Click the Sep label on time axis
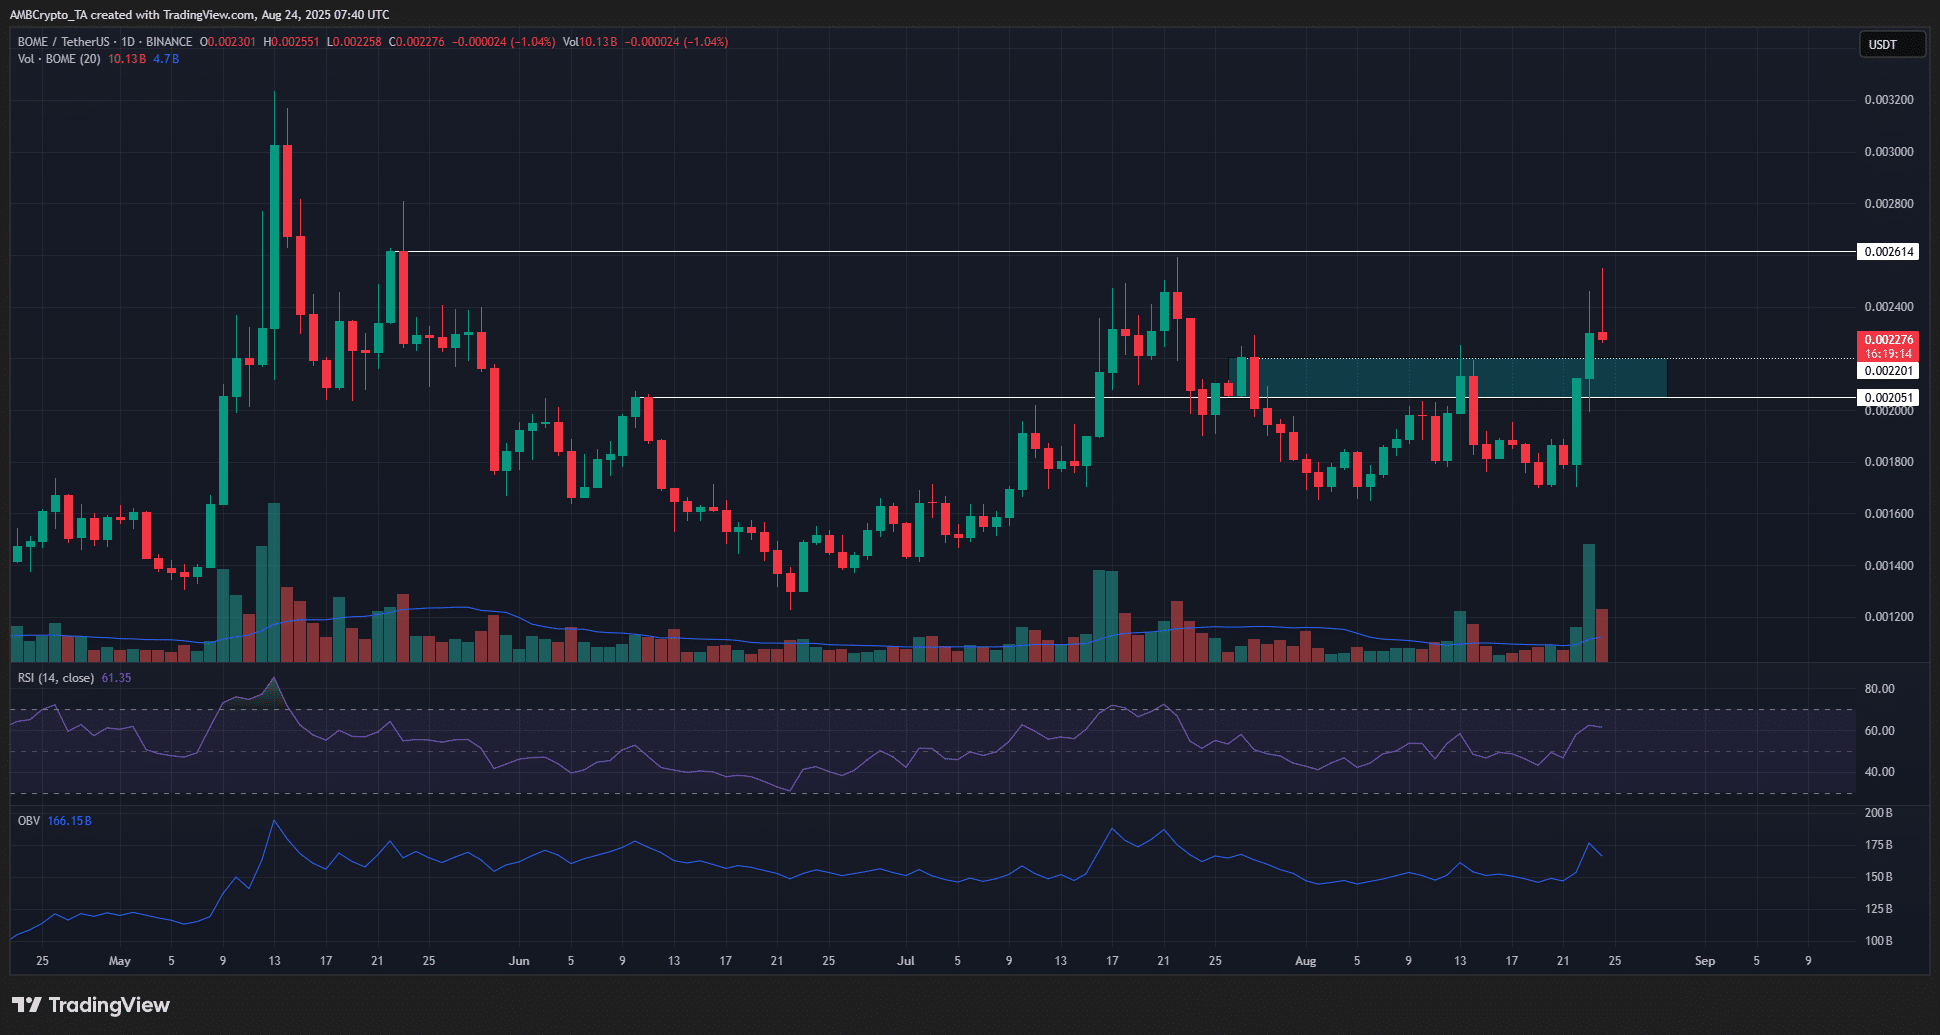Screen dimensions: 1940x1035 1705,961
